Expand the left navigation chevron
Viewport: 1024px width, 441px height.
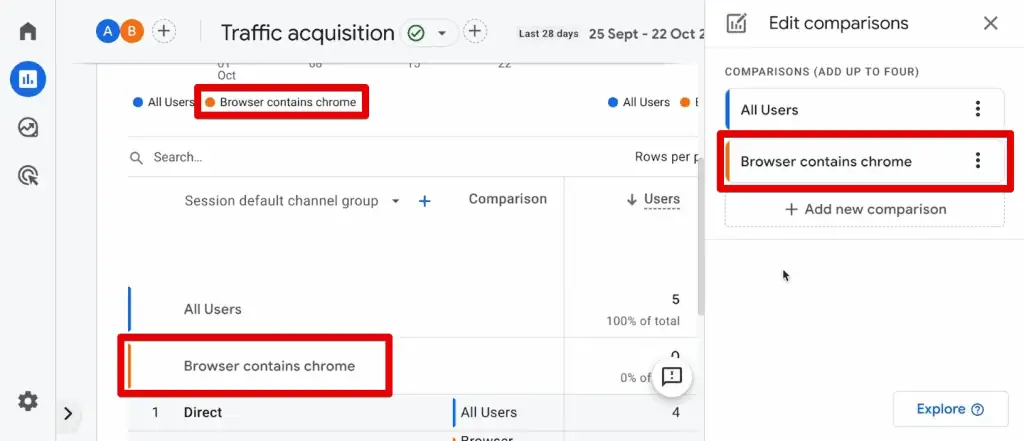[68, 413]
